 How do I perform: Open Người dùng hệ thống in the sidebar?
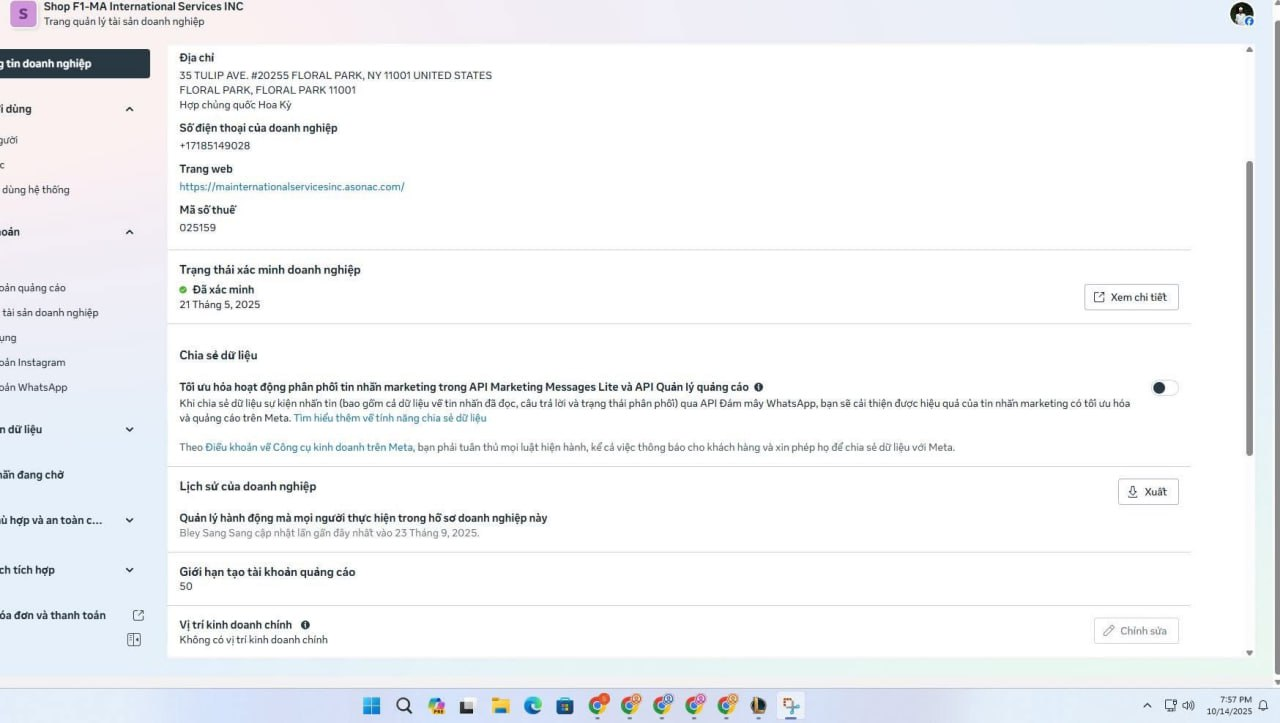(35, 190)
